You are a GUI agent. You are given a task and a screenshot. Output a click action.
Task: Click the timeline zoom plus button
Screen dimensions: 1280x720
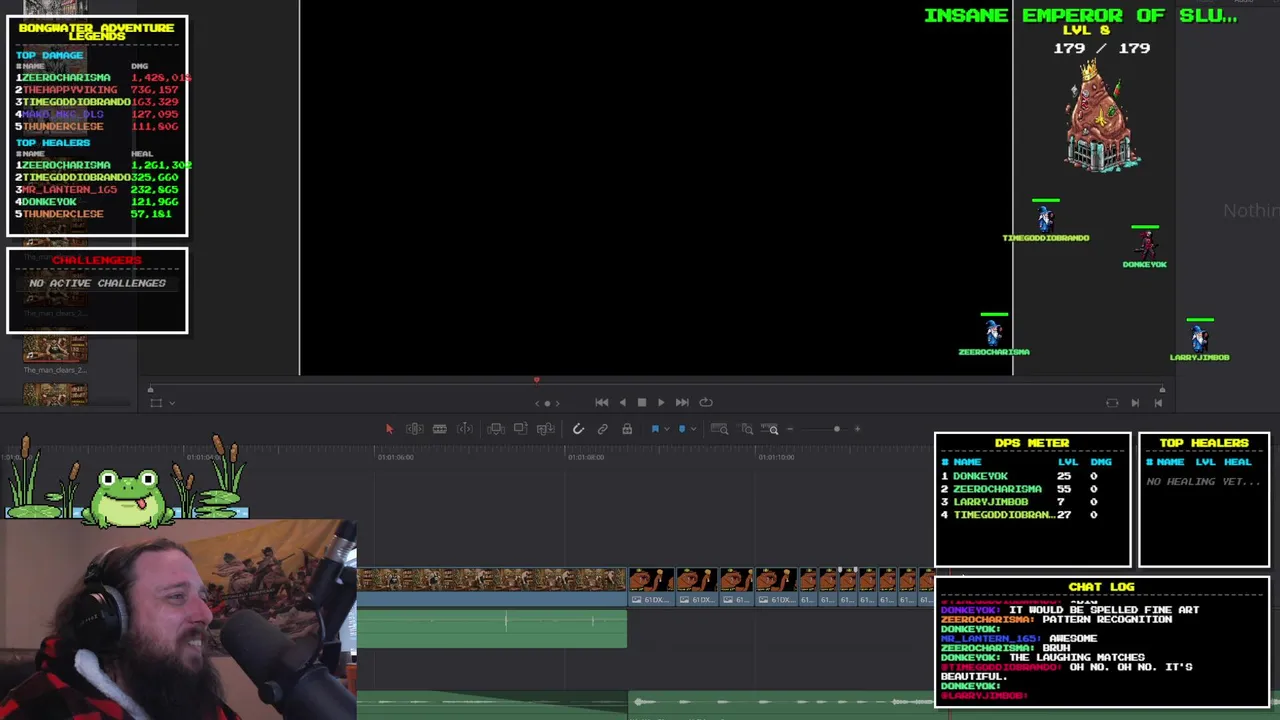point(856,429)
